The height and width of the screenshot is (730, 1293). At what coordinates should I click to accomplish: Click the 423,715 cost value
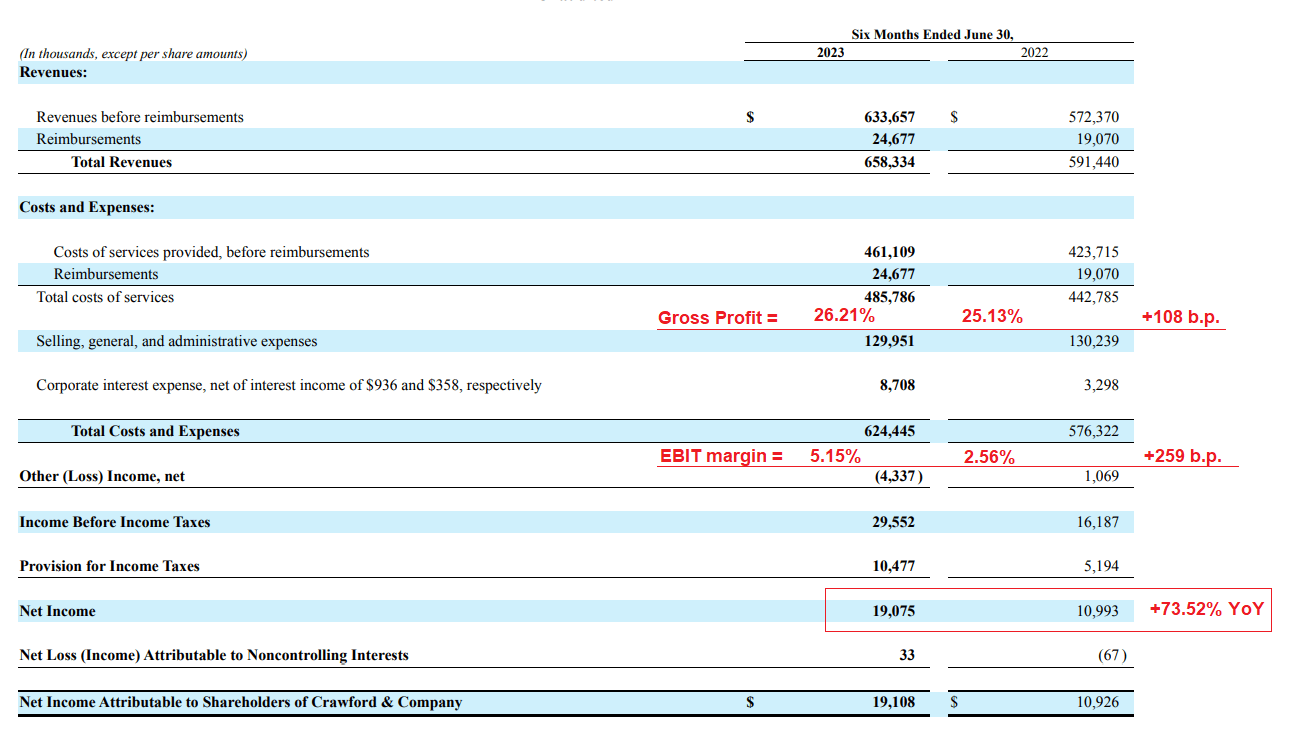point(1094,252)
